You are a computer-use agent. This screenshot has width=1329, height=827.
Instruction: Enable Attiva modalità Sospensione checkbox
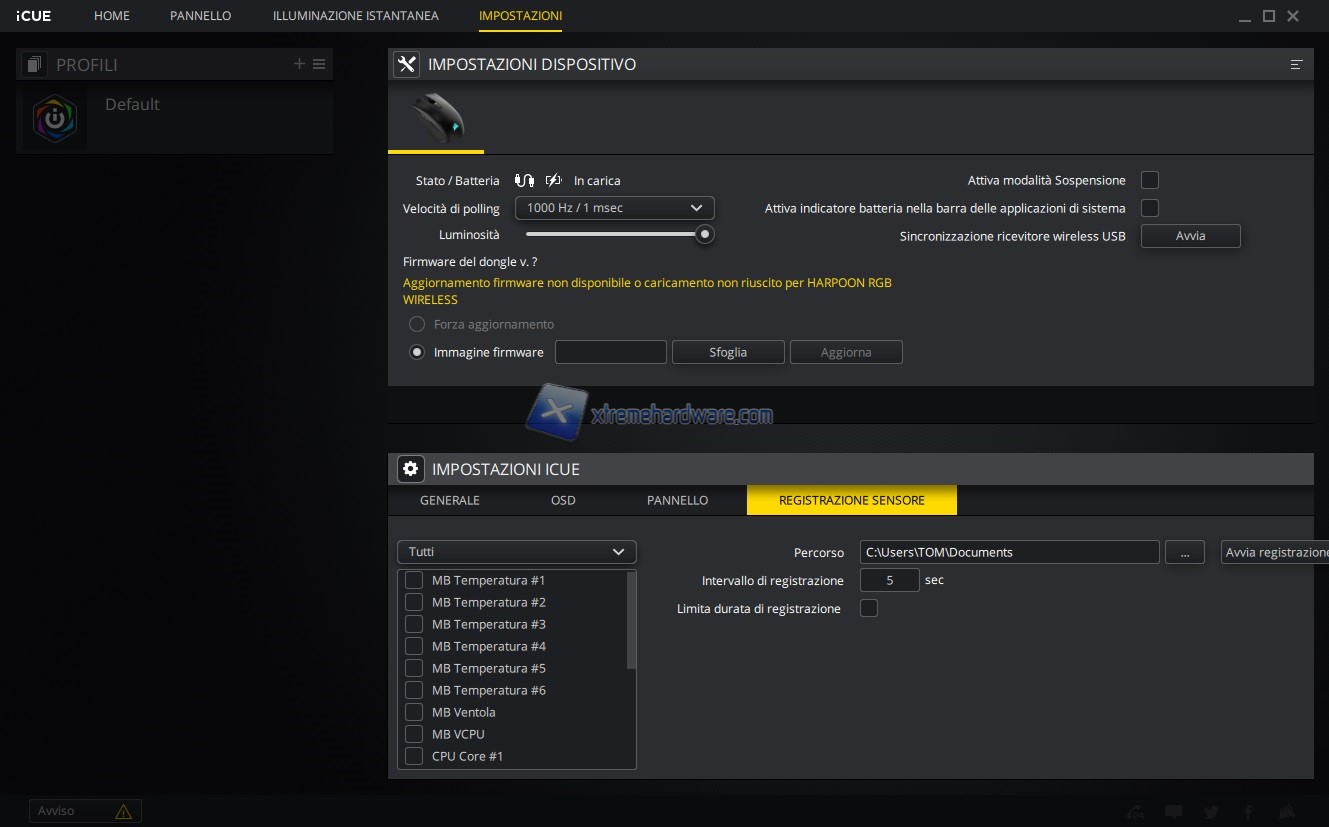pyautogui.click(x=1150, y=180)
